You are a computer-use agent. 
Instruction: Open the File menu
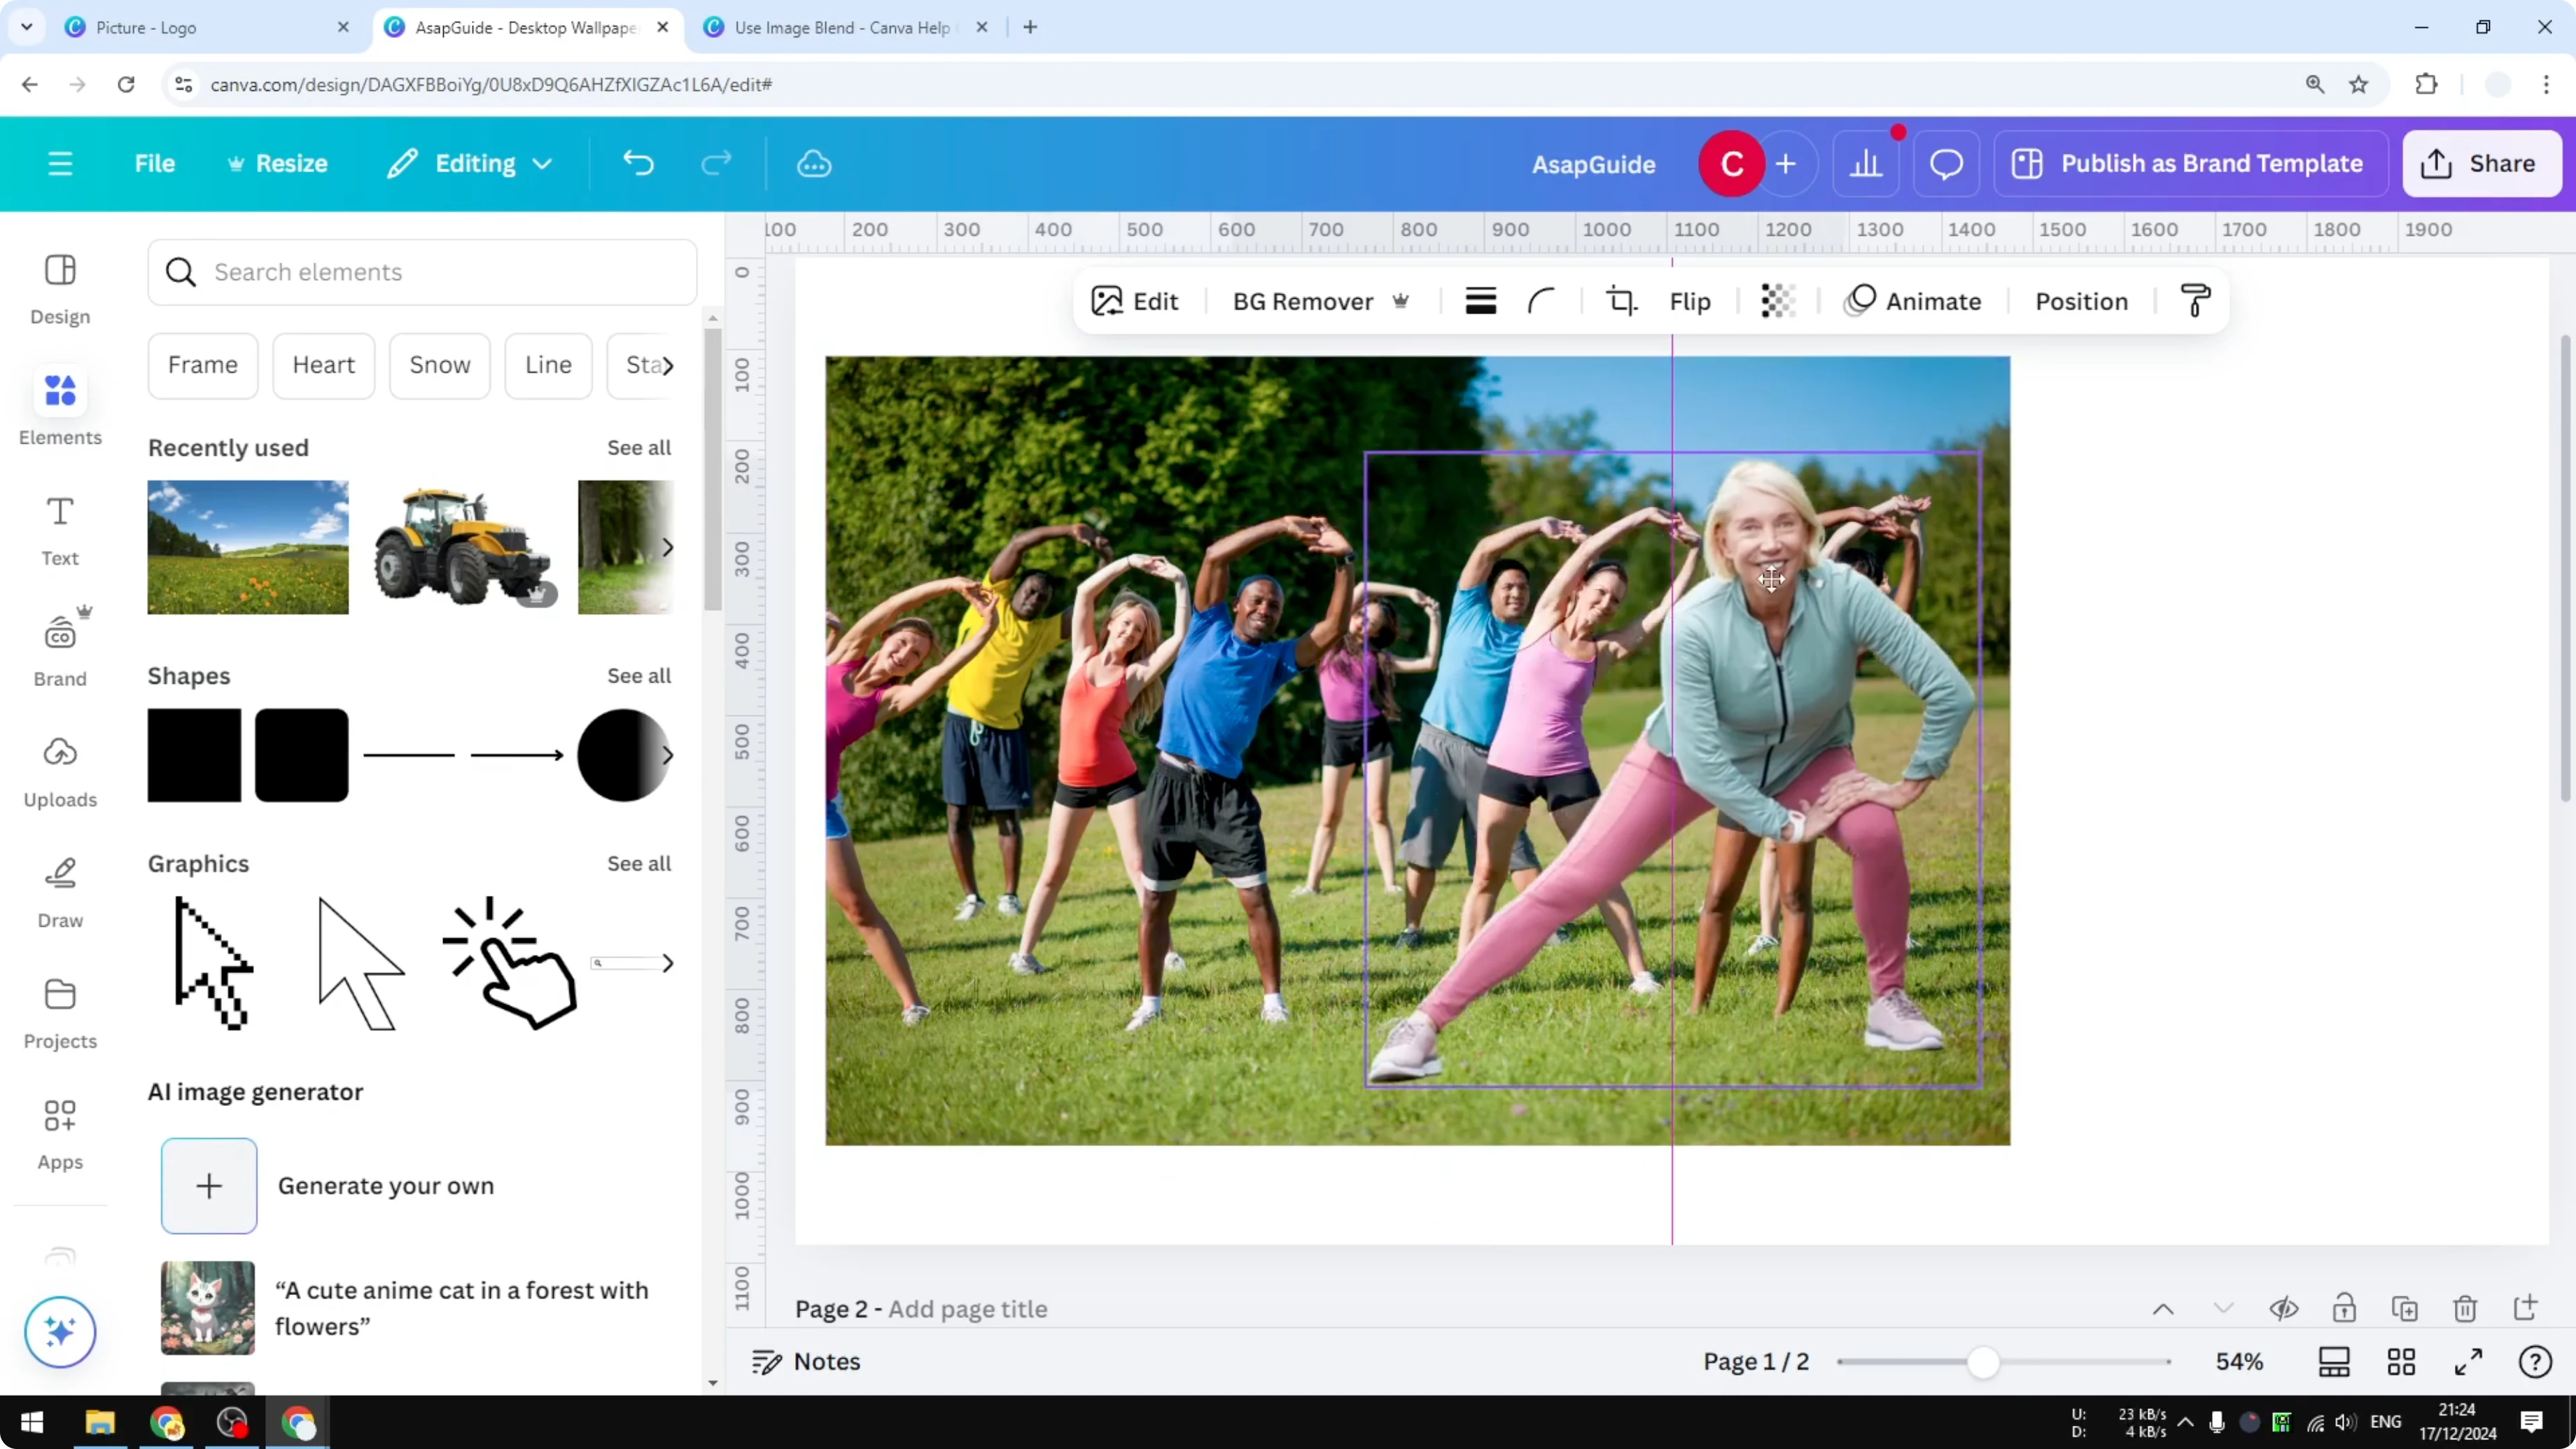pyautogui.click(x=155, y=163)
